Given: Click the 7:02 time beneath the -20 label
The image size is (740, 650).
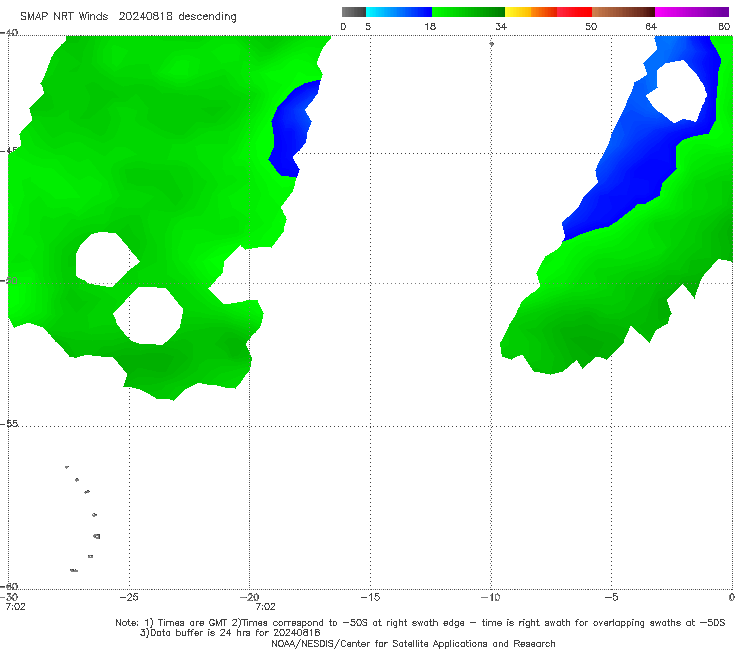Looking at the screenshot, I should pos(265,607).
